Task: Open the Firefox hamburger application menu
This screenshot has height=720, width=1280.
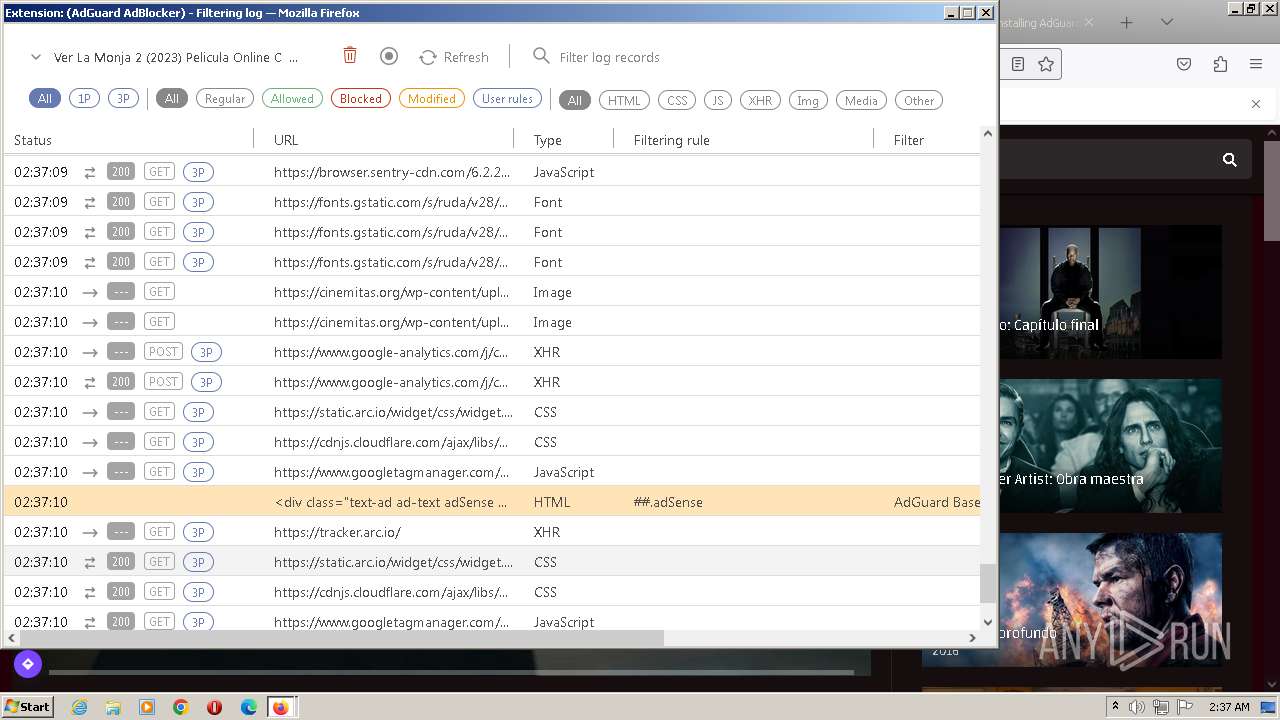Action: [x=1256, y=64]
